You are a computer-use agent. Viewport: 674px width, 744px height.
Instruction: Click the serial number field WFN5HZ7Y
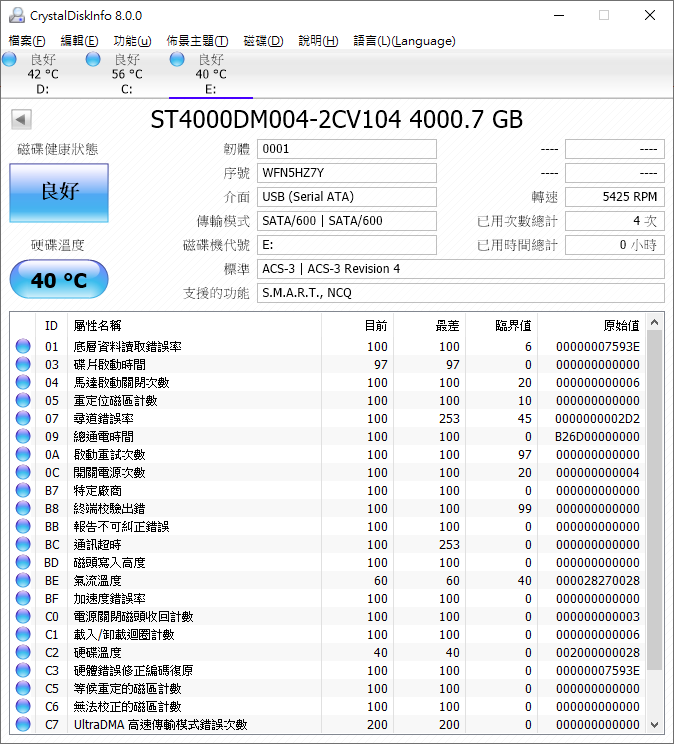pos(347,173)
